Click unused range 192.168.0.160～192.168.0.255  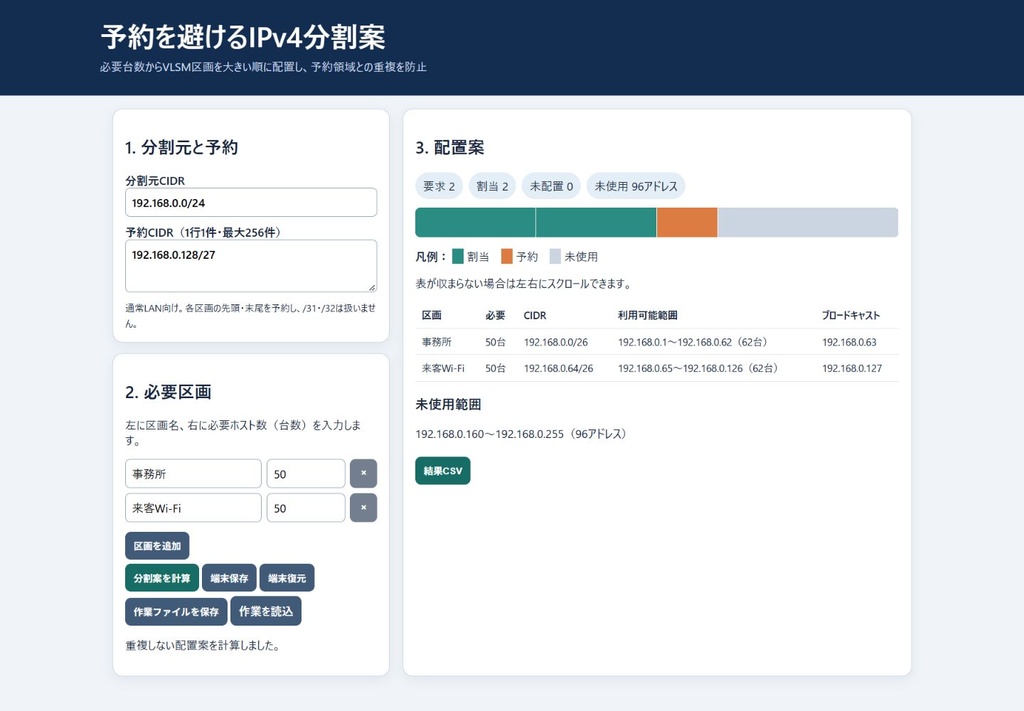pos(489,434)
